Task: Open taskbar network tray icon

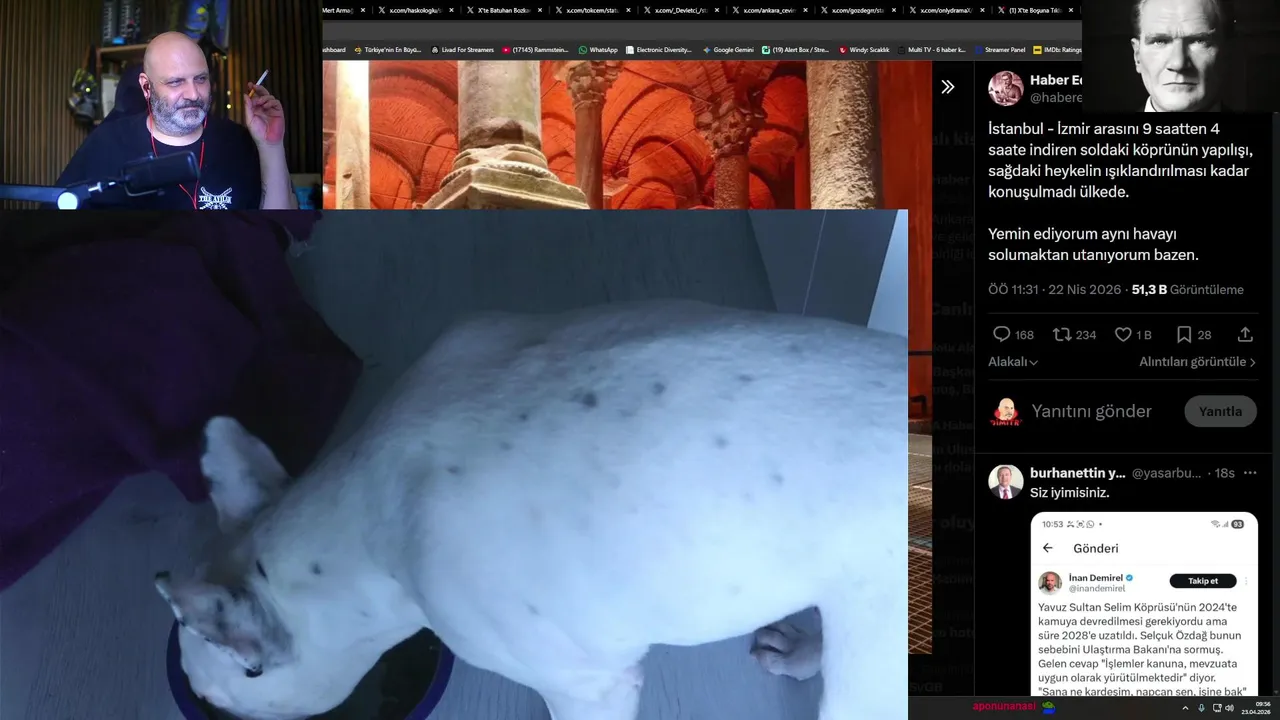Action: point(1217,708)
